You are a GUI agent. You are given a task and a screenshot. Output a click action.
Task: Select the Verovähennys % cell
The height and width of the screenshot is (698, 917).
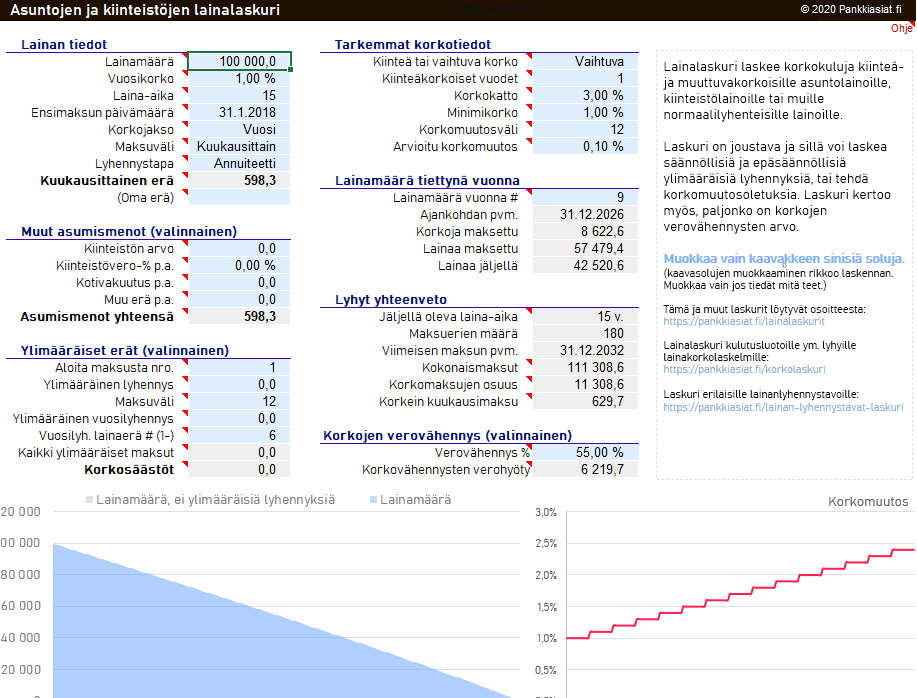point(583,452)
